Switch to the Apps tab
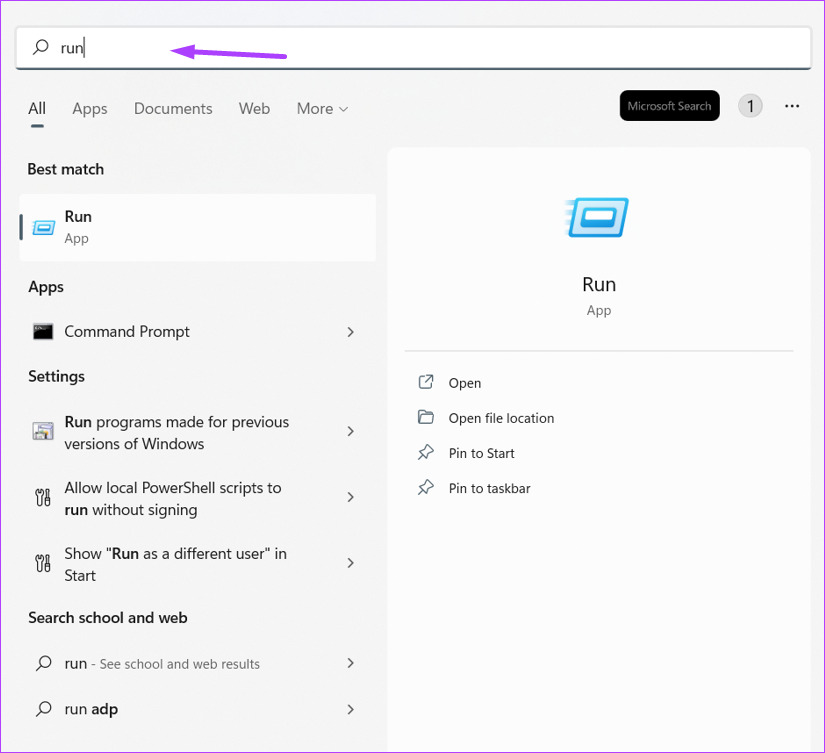This screenshot has width=825, height=753. (x=90, y=109)
